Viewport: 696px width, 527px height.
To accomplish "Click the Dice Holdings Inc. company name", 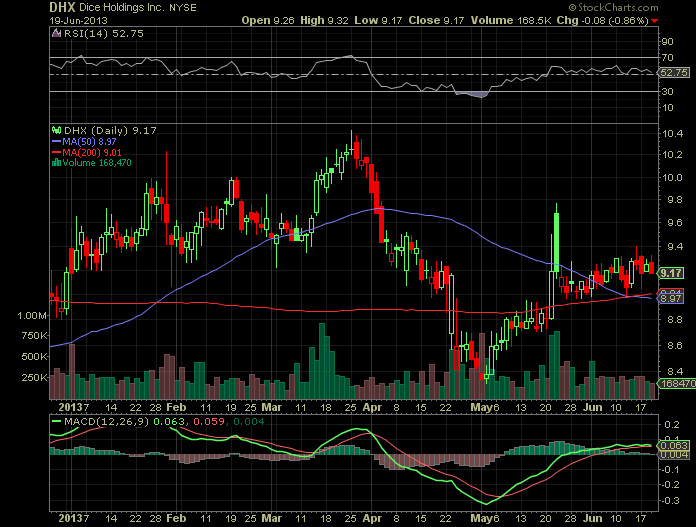I will point(122,8).
